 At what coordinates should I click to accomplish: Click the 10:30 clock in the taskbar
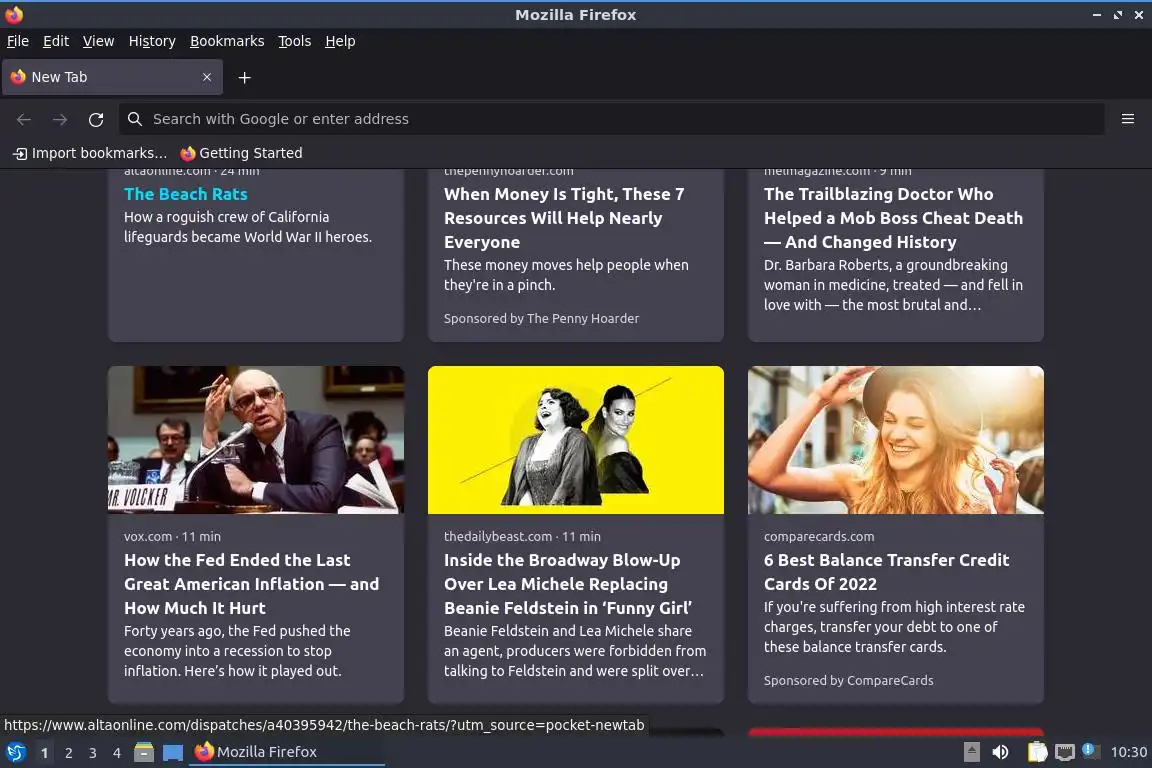(1128, 752)
